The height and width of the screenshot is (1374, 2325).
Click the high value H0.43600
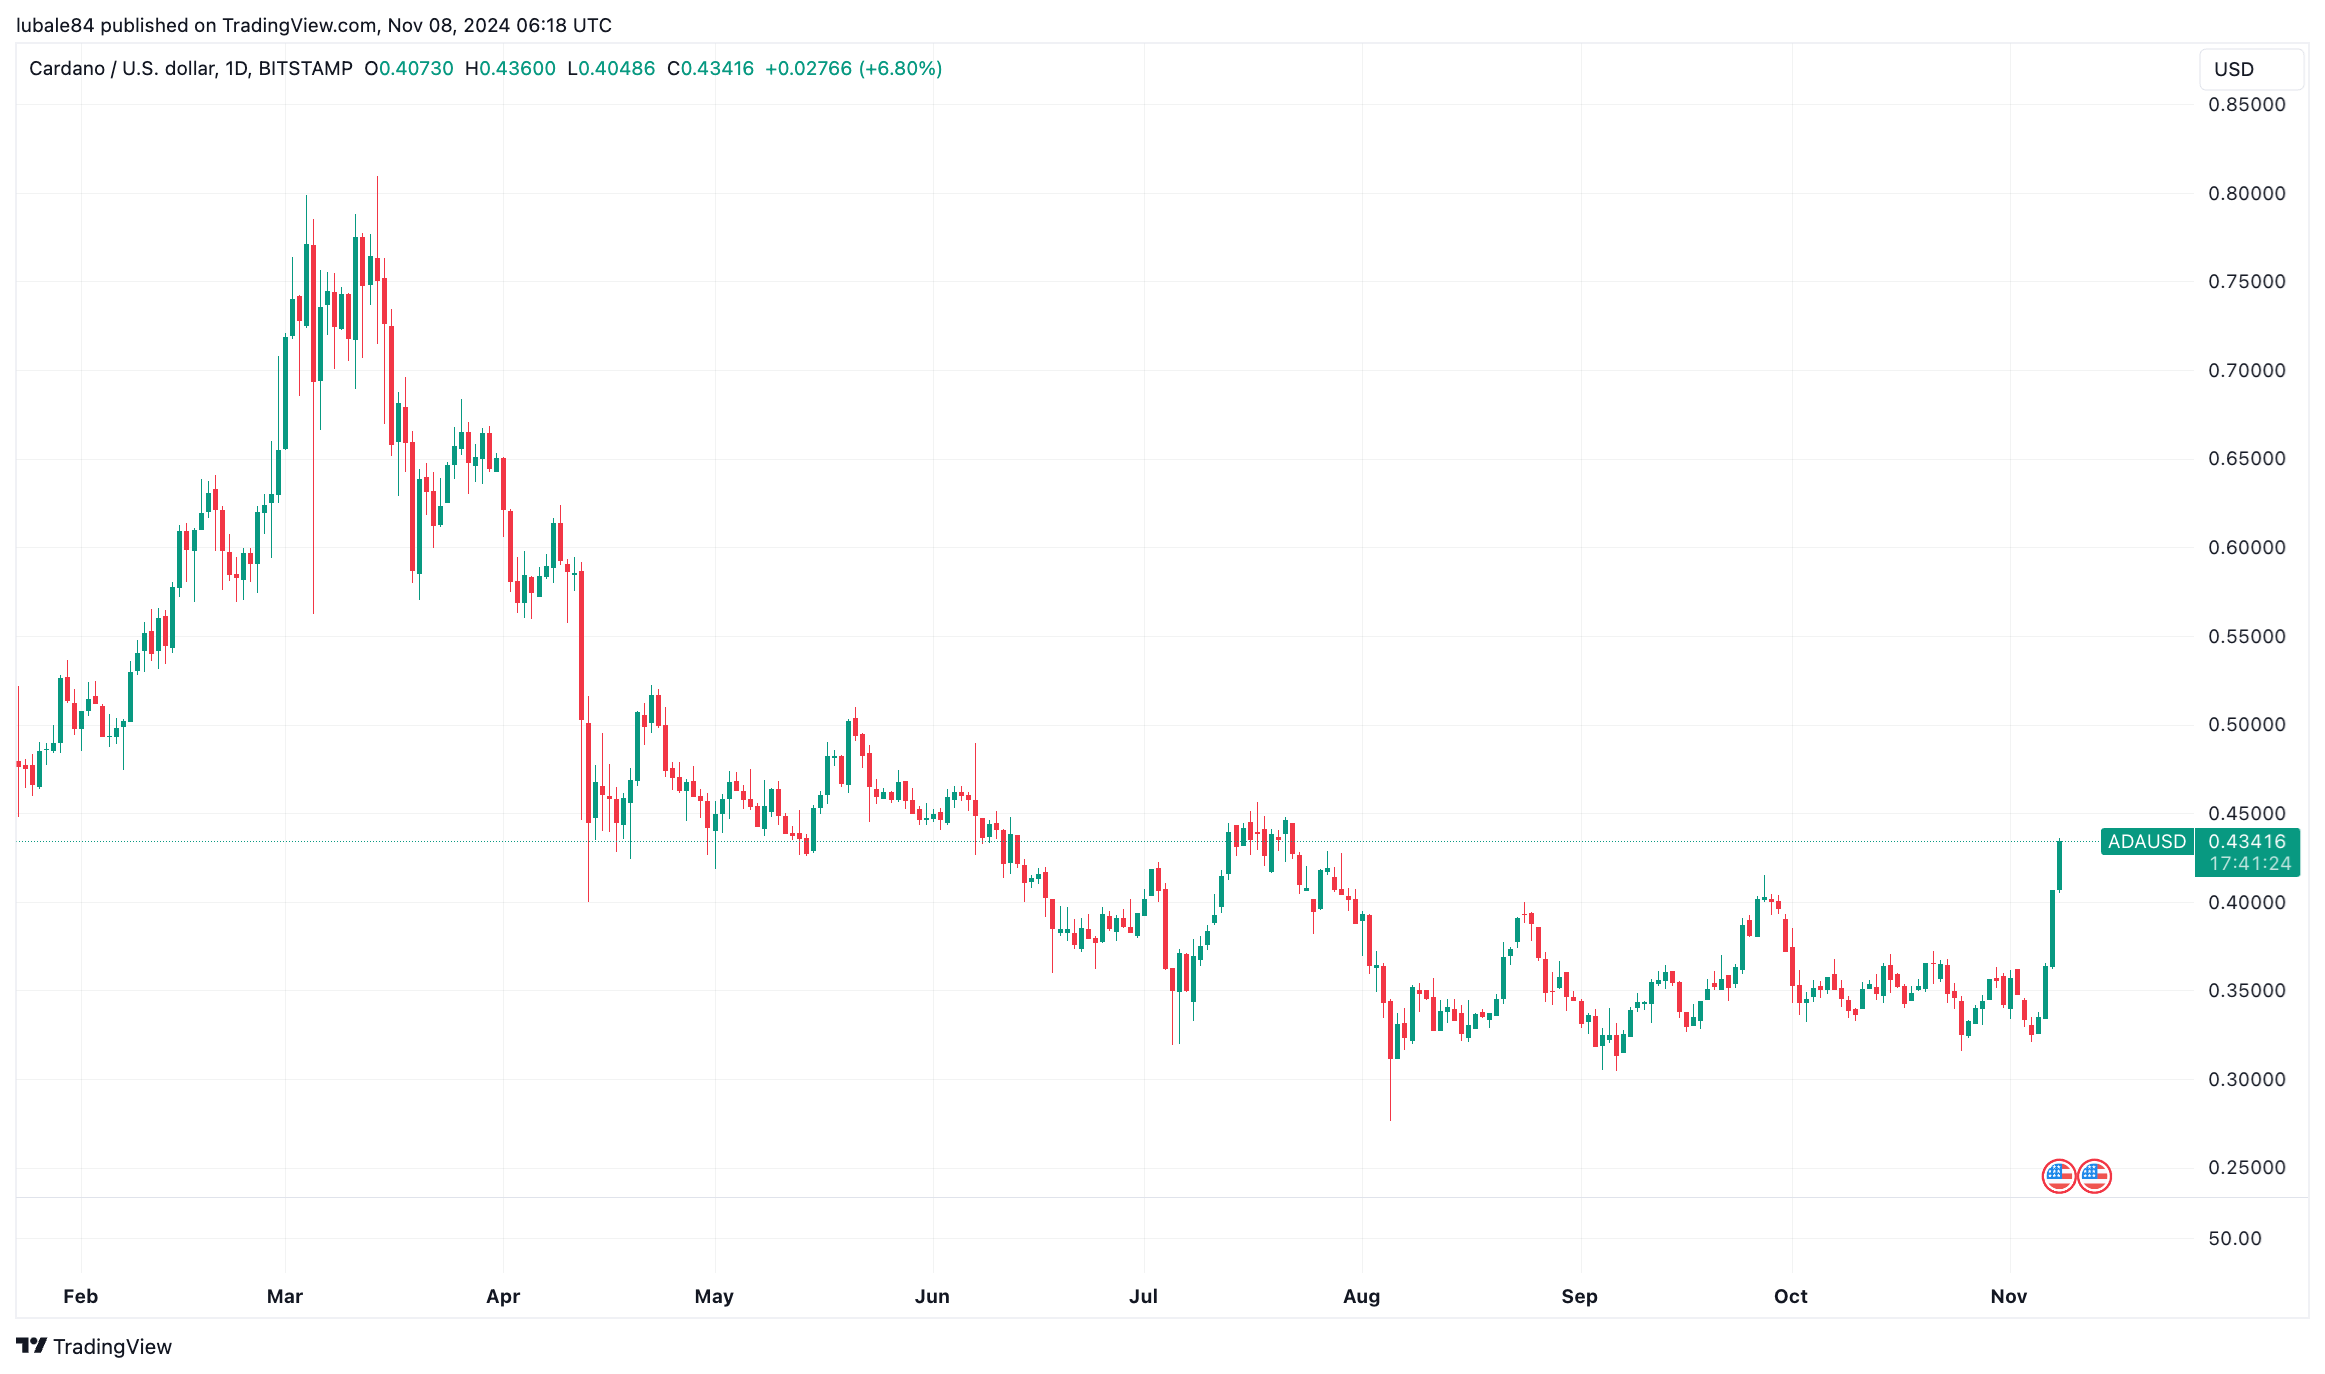[510, 68]
